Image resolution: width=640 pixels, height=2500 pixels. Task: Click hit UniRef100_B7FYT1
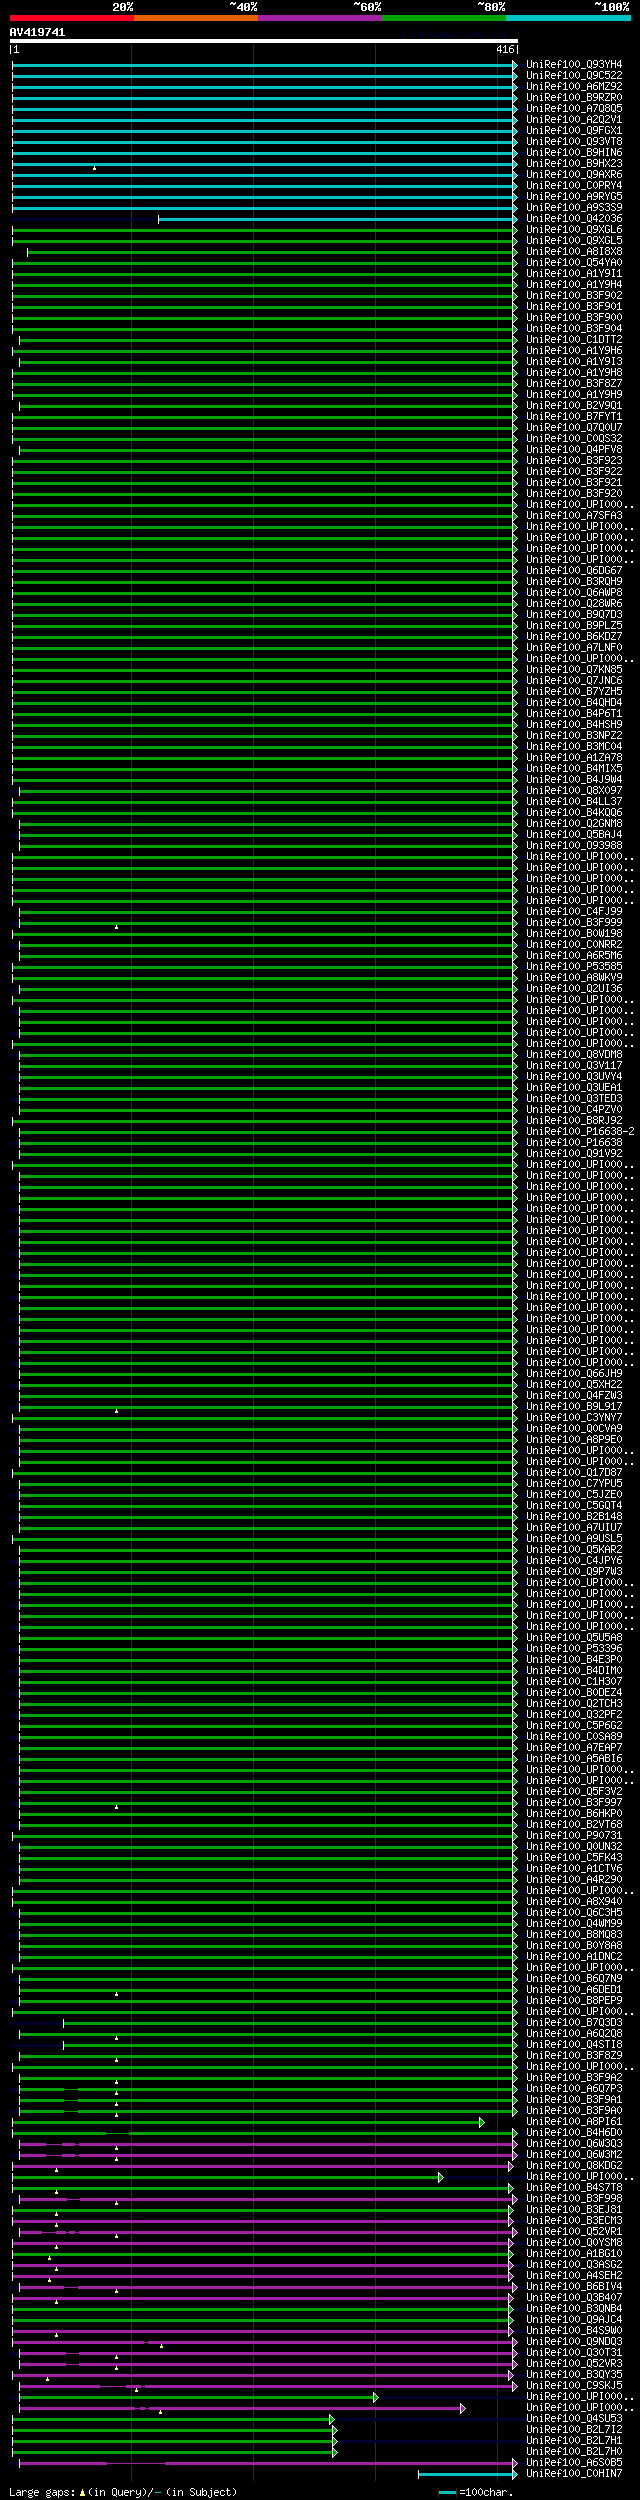574,417
